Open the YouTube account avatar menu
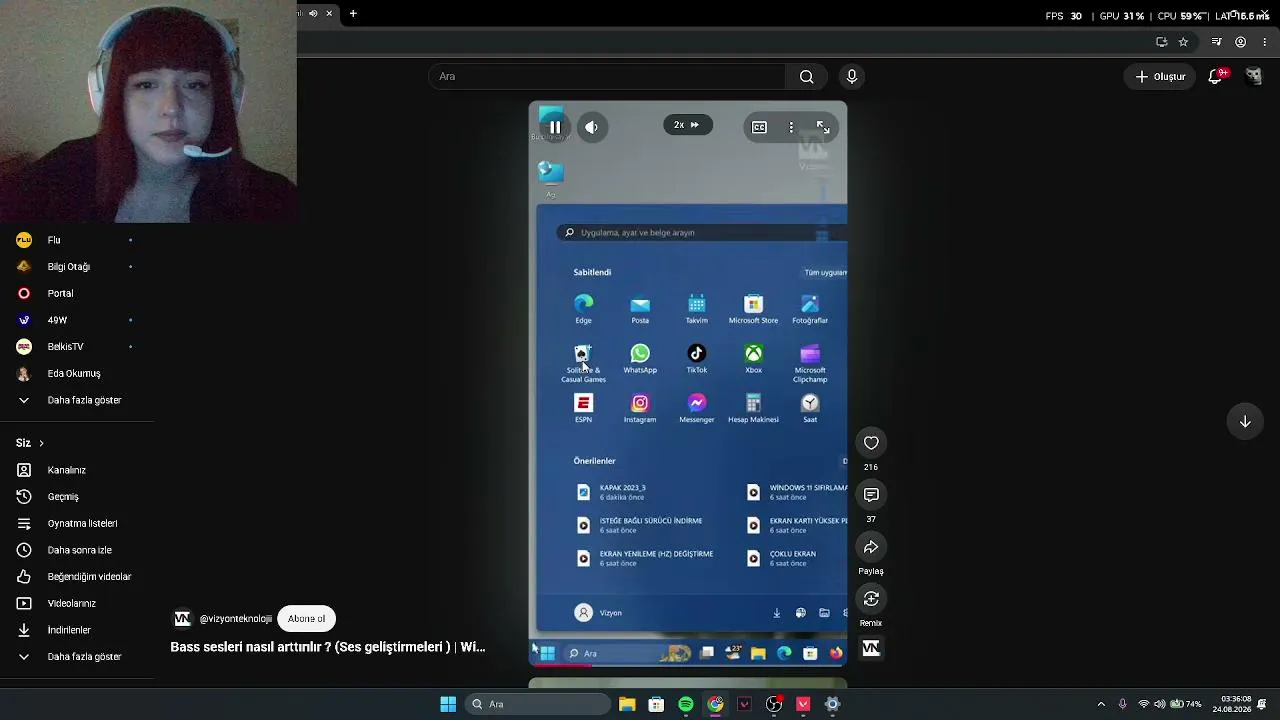Viewport: 1280px width, 720px height. pos(1254,77)
